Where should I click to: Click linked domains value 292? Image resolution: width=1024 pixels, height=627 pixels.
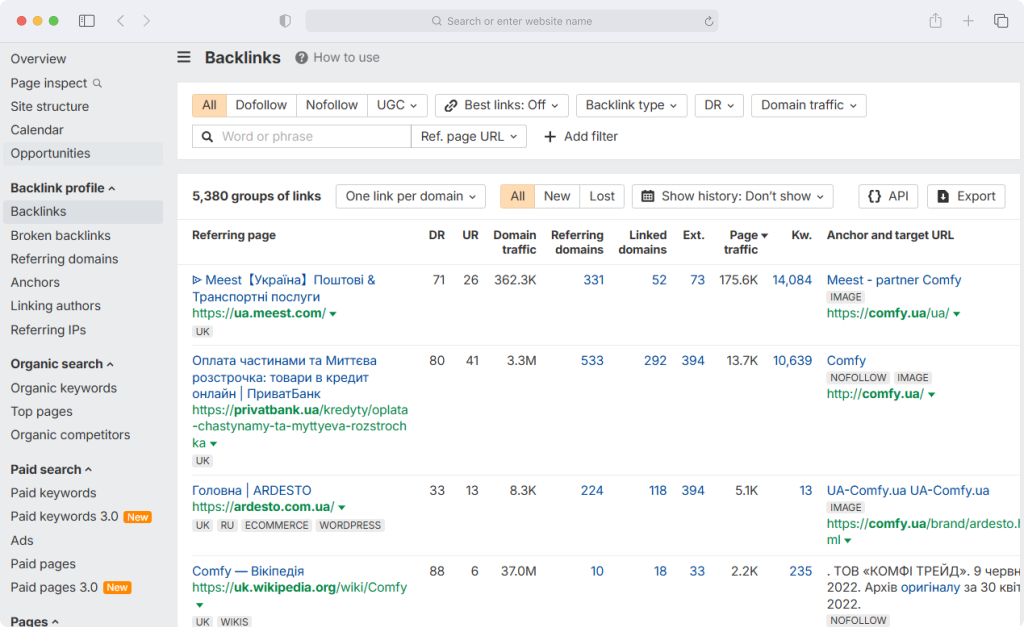coord(655,361)
